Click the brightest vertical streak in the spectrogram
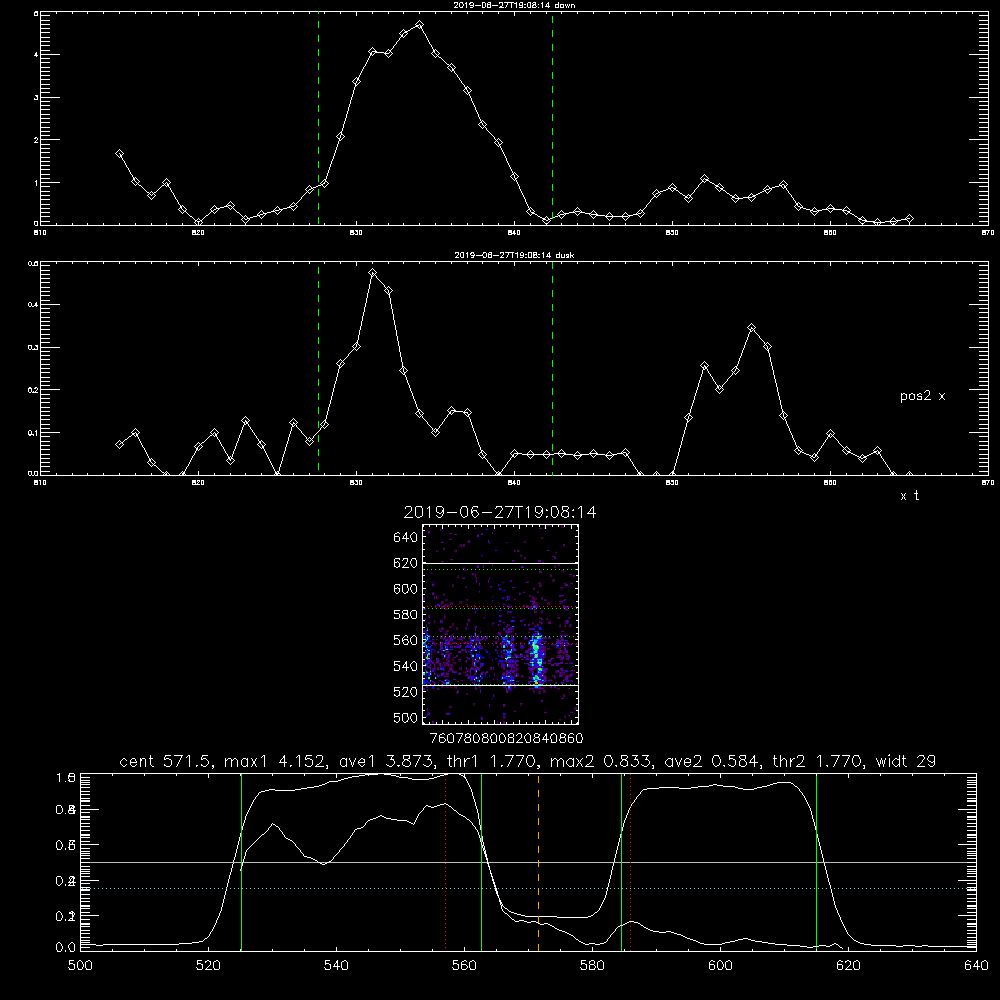The image size is (1000, 1000). click(536, 660)
